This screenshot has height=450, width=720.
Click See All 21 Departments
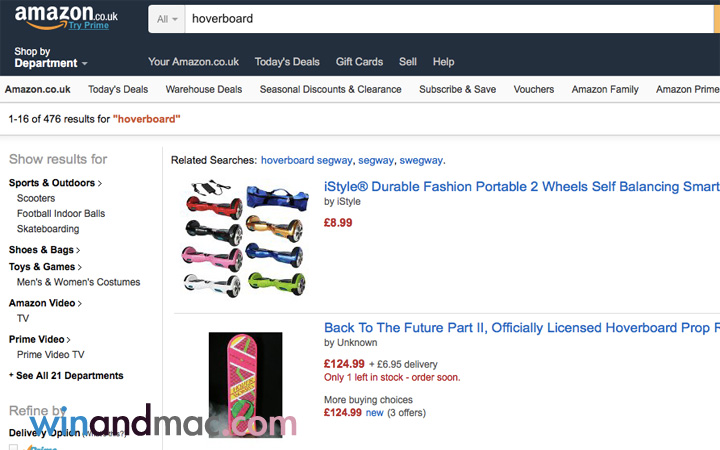[66, 376]
